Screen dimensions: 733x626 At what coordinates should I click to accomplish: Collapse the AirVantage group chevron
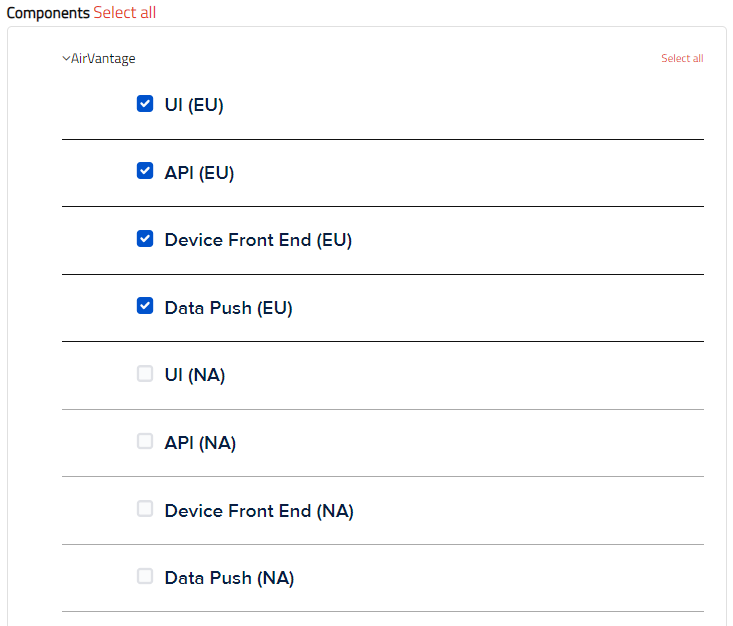click(66, 58)
